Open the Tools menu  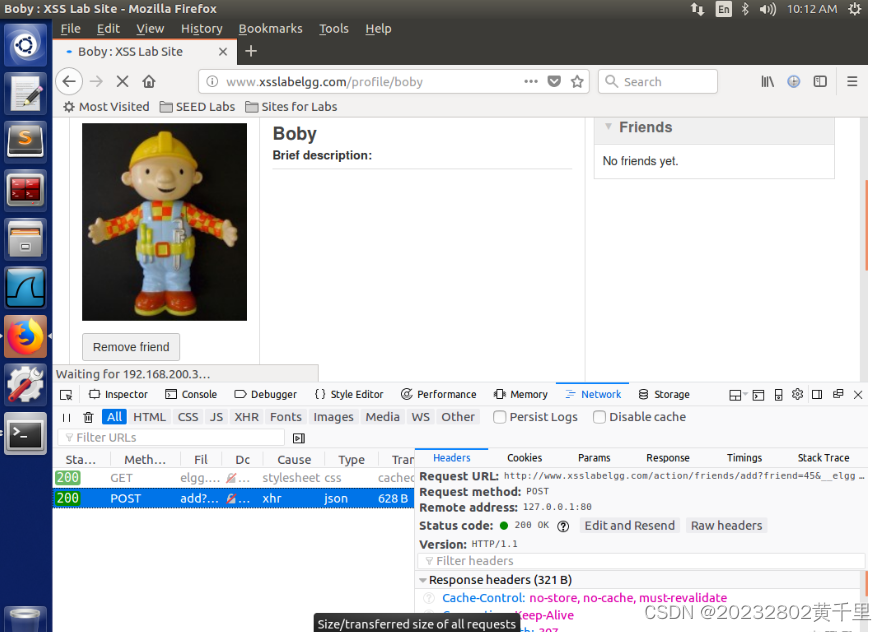pyautogui.click(x=334, y=28)
